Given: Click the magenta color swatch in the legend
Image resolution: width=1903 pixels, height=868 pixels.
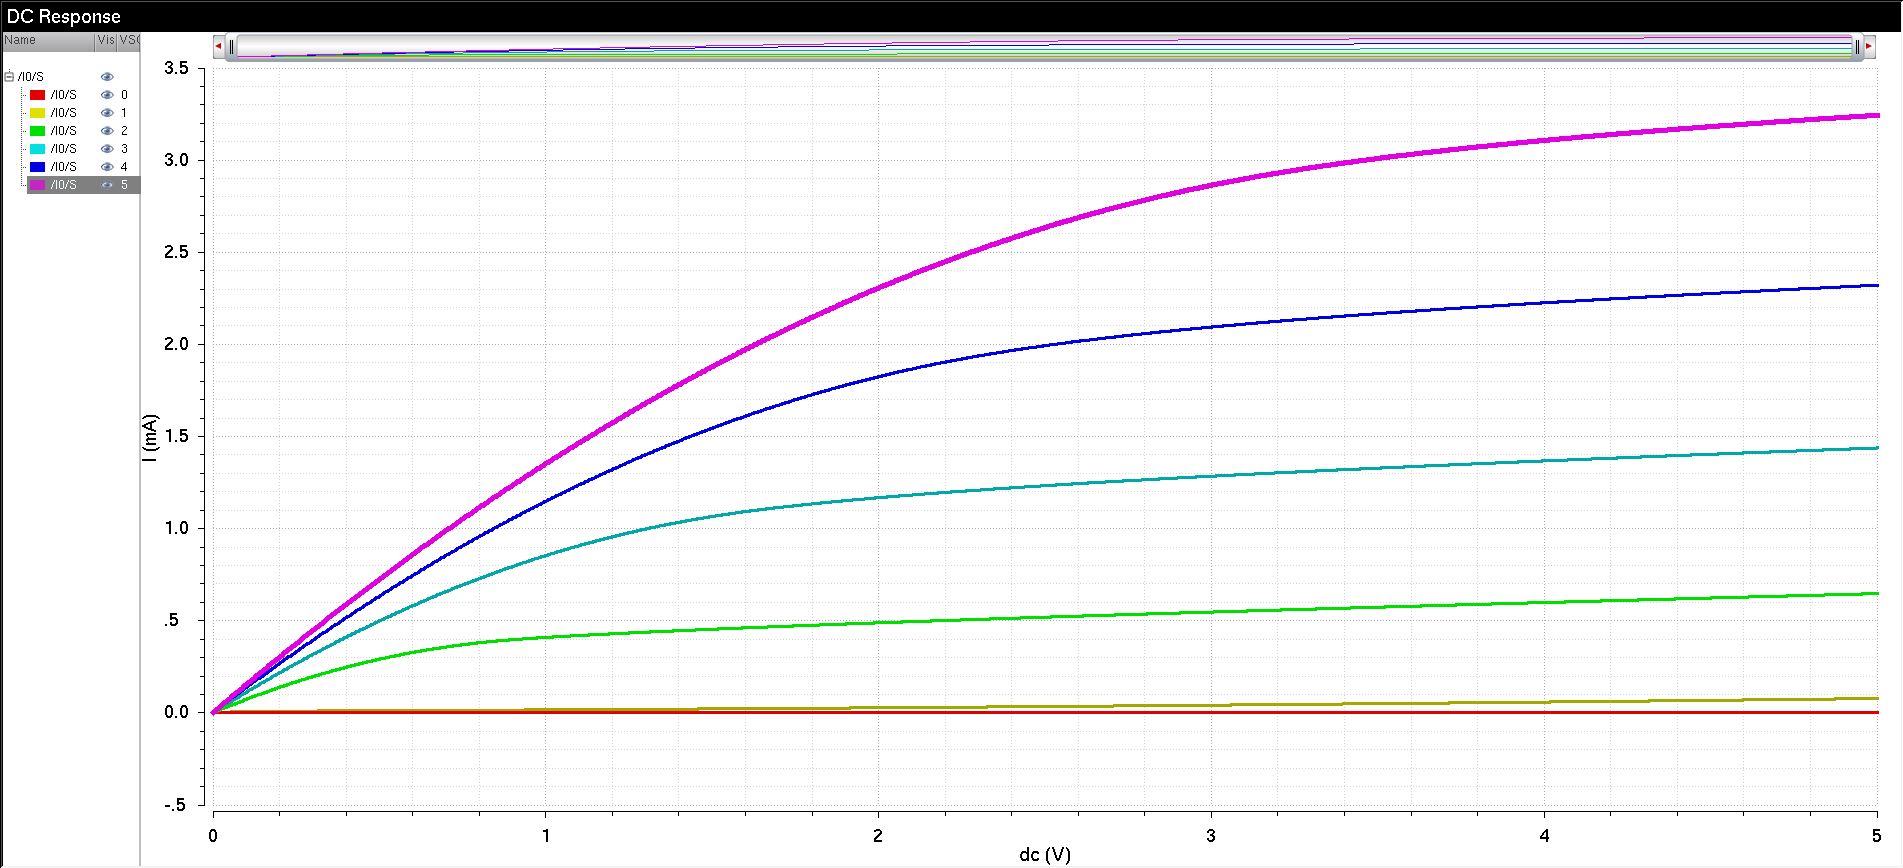Looking at the screenshot, I should 37,185.
